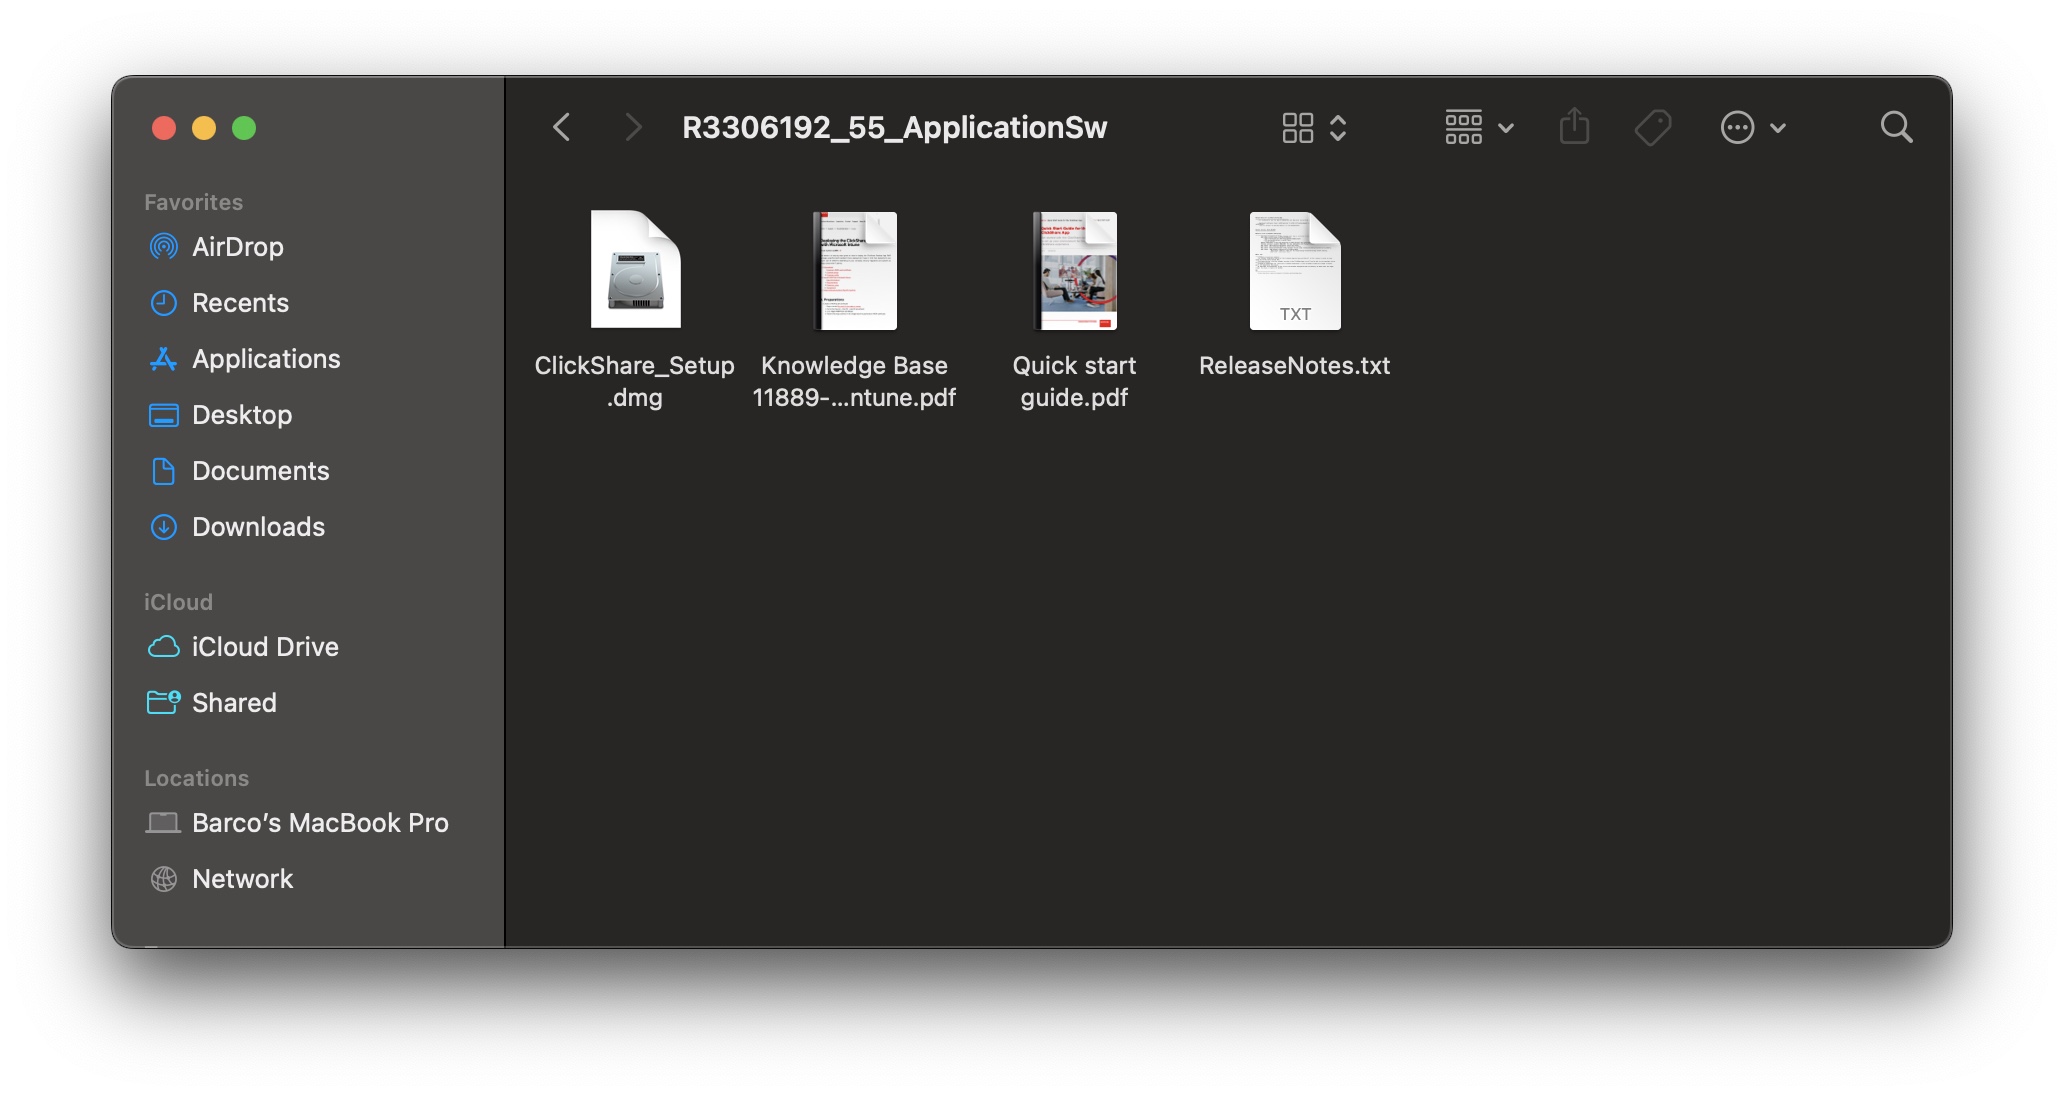Click the Knowledge Base 11889 file name
The width and height of the screenshot is (2064, 1096).
tap(855, 381)
